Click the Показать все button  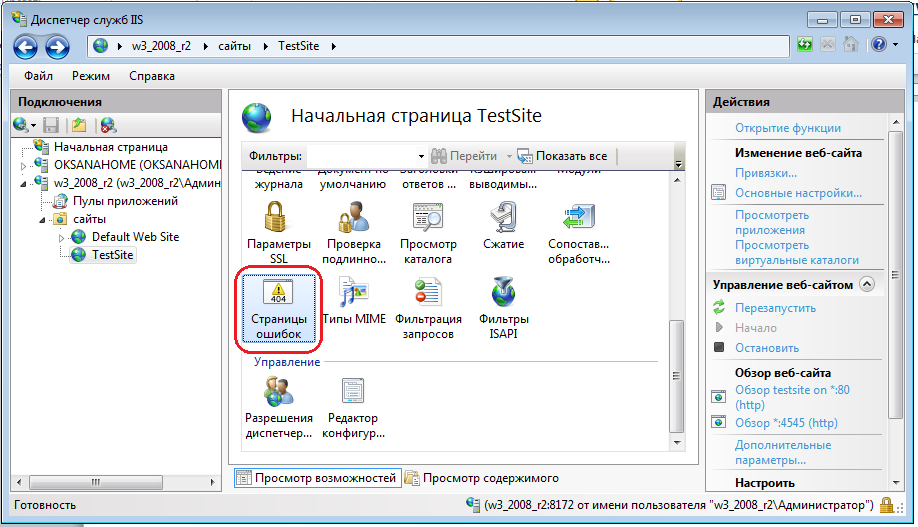click(563, 156)
